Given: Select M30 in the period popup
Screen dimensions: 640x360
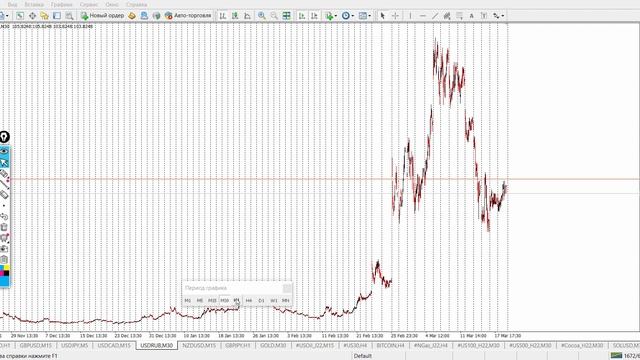Looking at the screenshot, I should (x=224, y=300).
